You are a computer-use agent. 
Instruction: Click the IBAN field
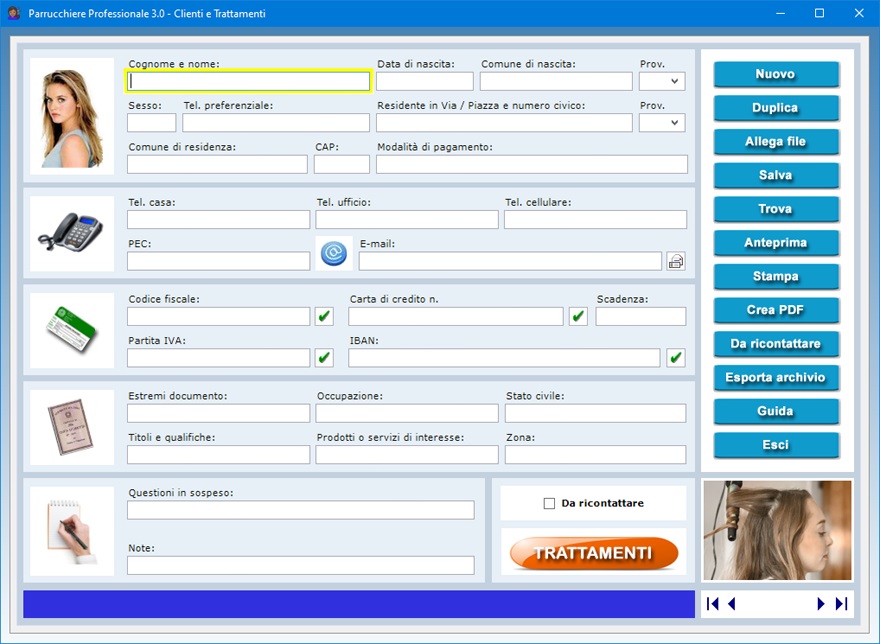[504, 358]
